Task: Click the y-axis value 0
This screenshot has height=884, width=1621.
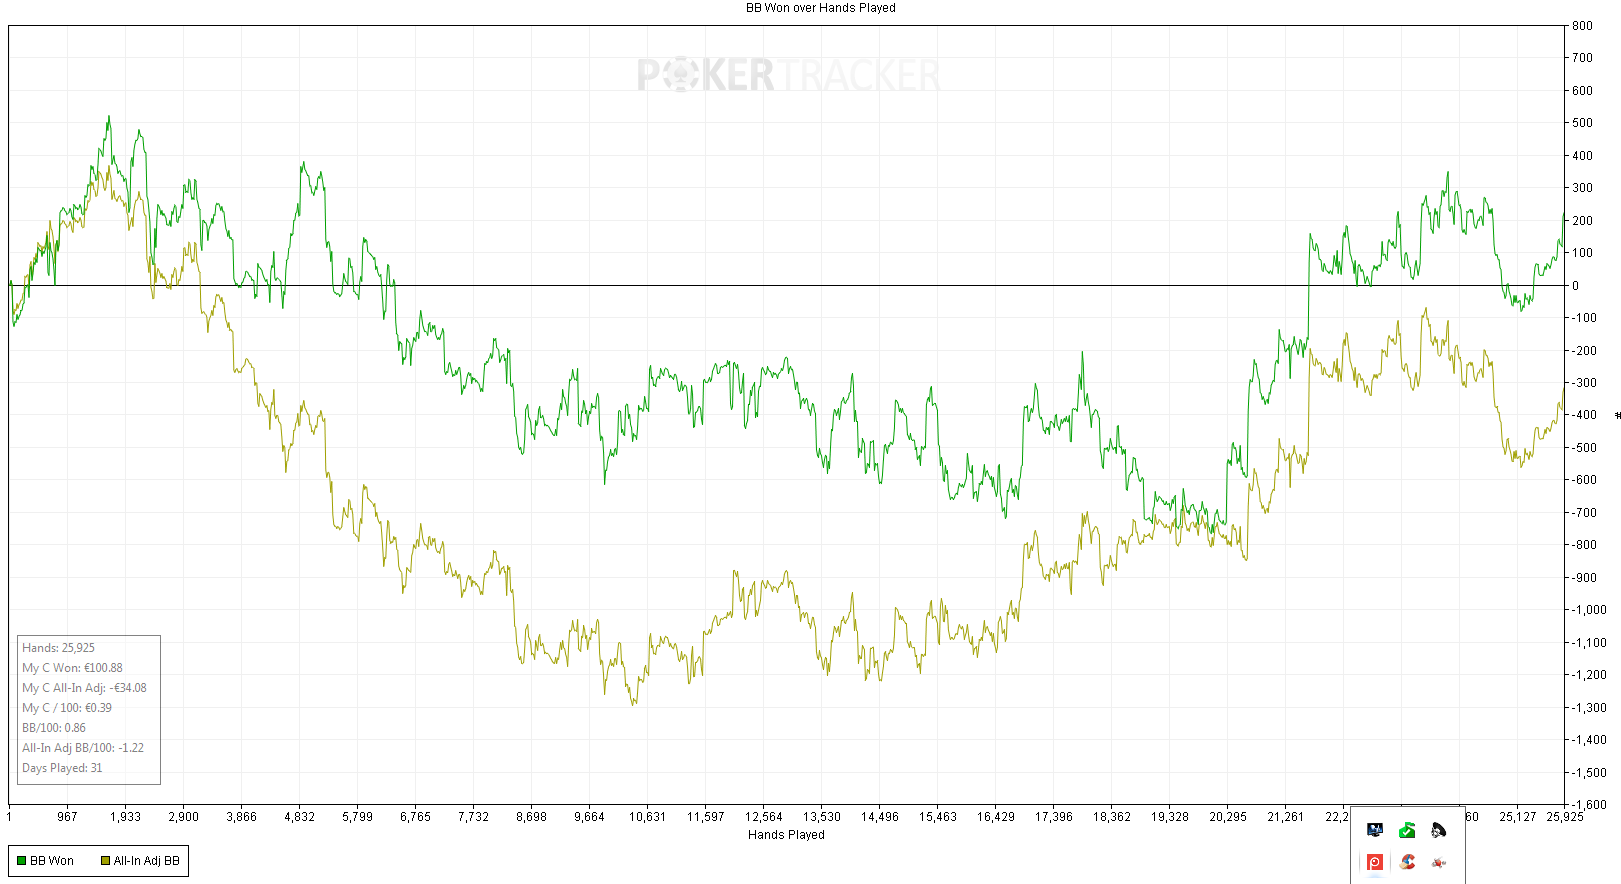Action: [1576, 286]
